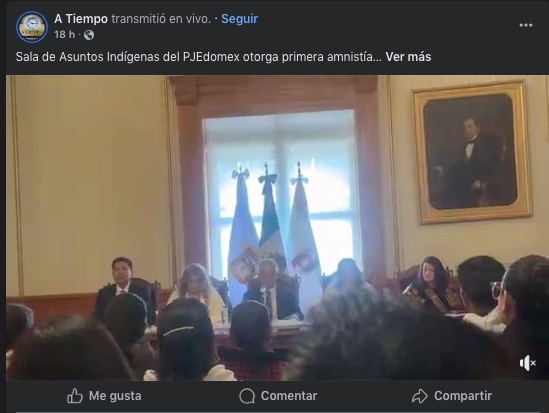Click the Compartir label
The image size is (549, 413).
click(x=463, y=396)
